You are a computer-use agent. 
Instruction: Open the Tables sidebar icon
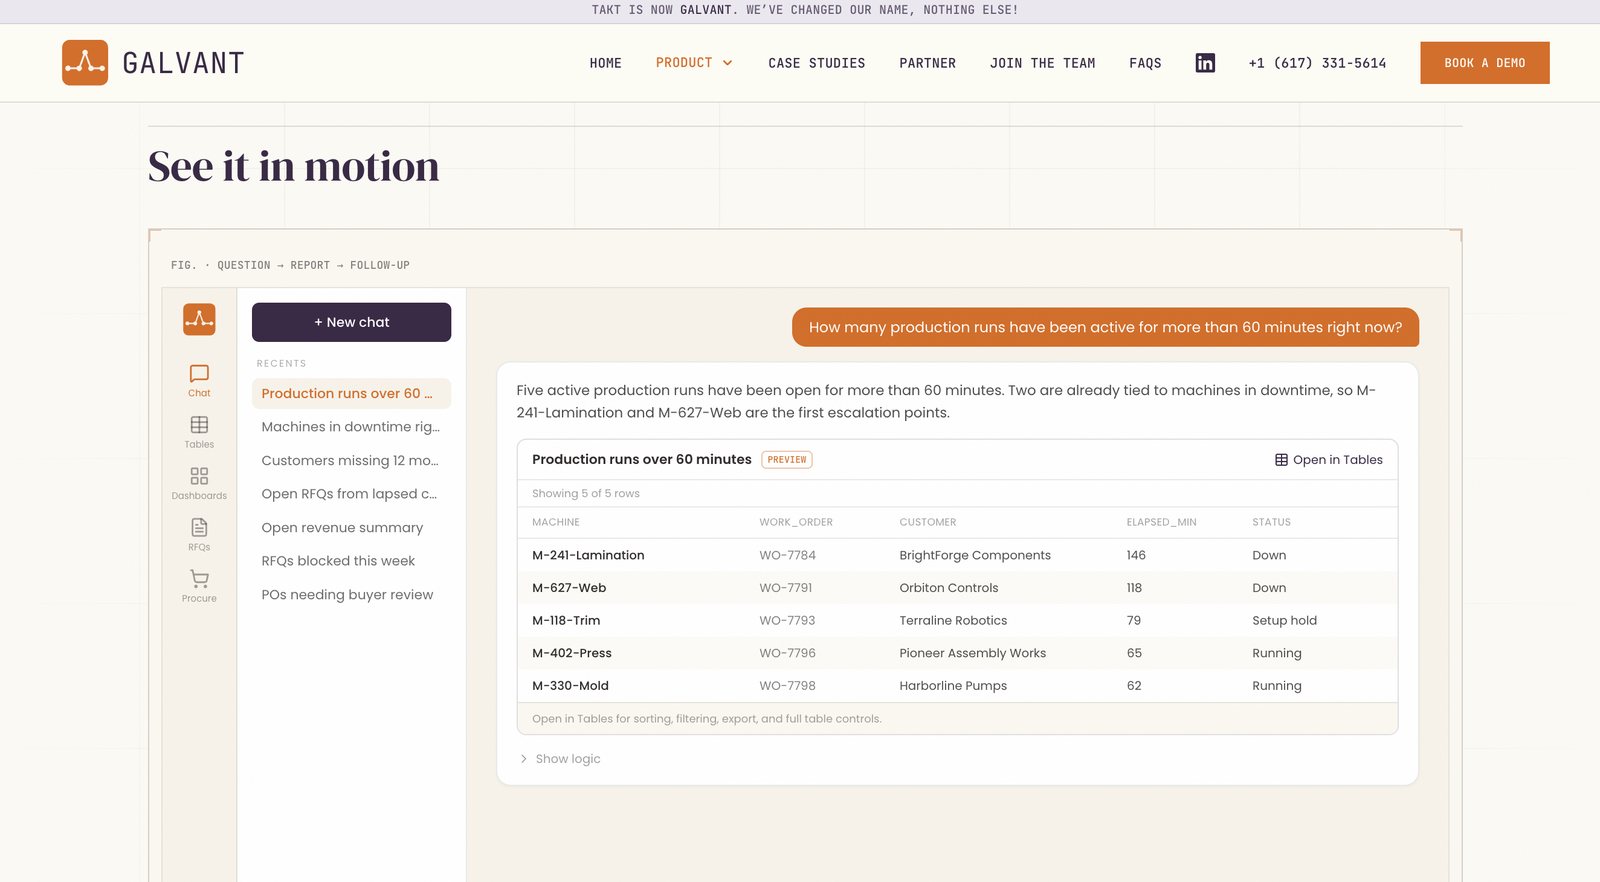click(x=199, y=432)
